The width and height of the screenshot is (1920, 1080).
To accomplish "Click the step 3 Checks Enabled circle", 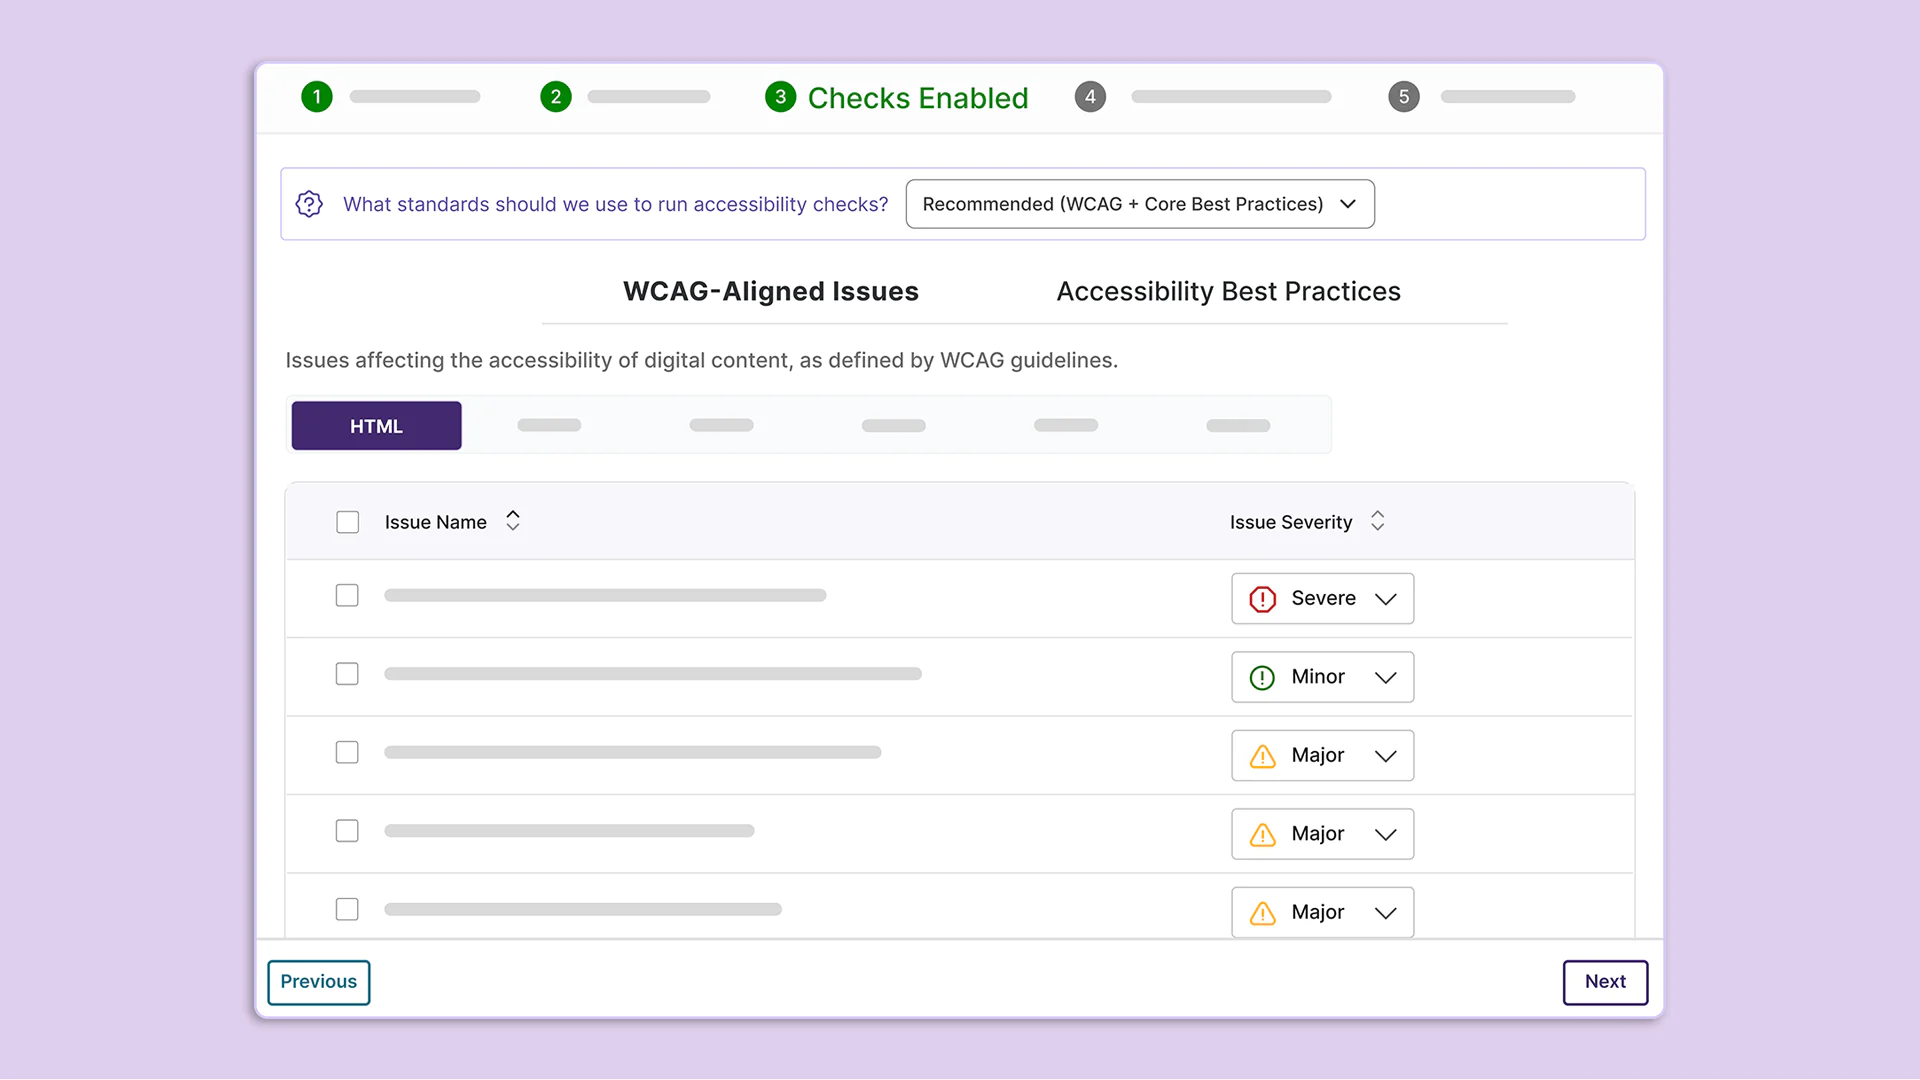I will [x=780, y=97].
